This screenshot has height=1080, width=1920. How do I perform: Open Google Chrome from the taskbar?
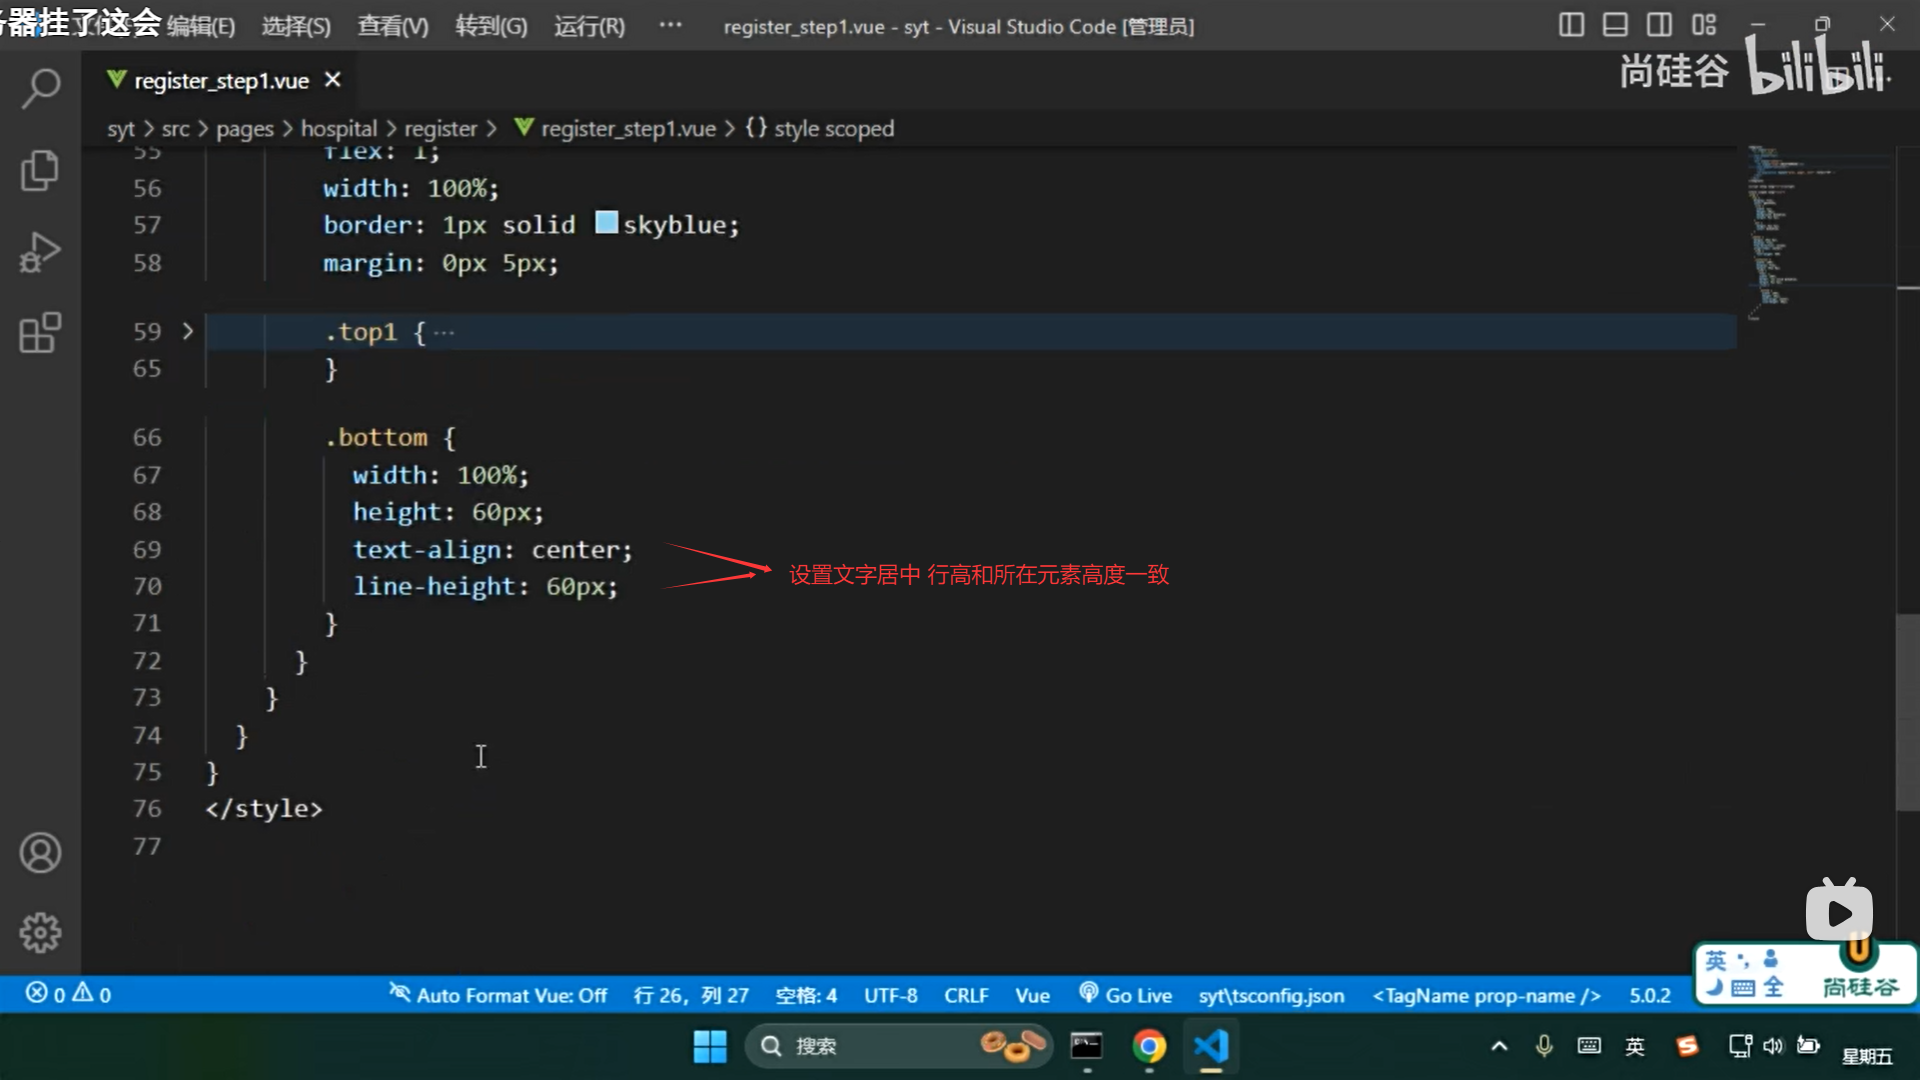[x=1149, y=1046]
